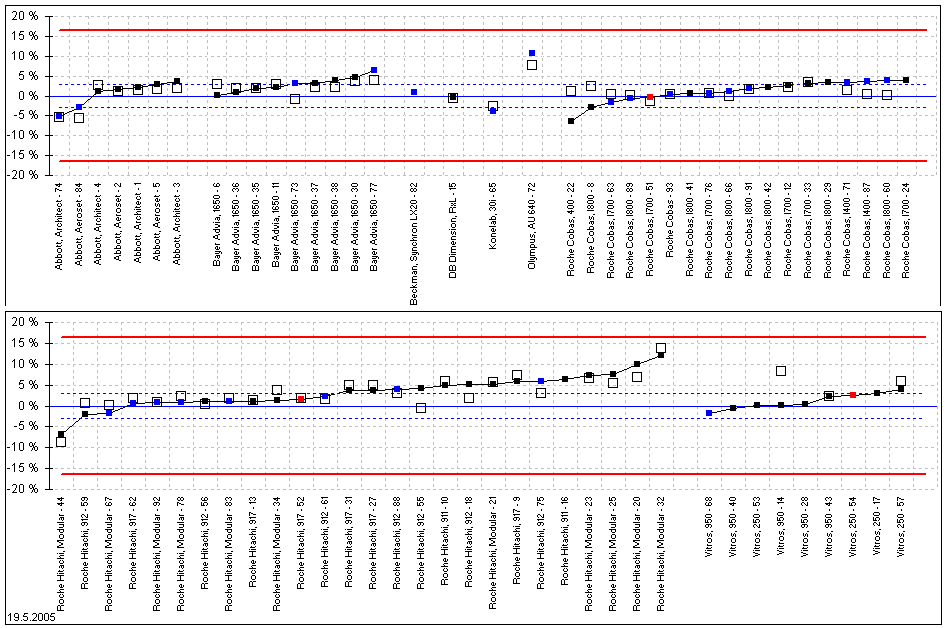
Task: Click the 'Bayer Advia, 1650 - 36' label
Action: [x=236, y=226]
